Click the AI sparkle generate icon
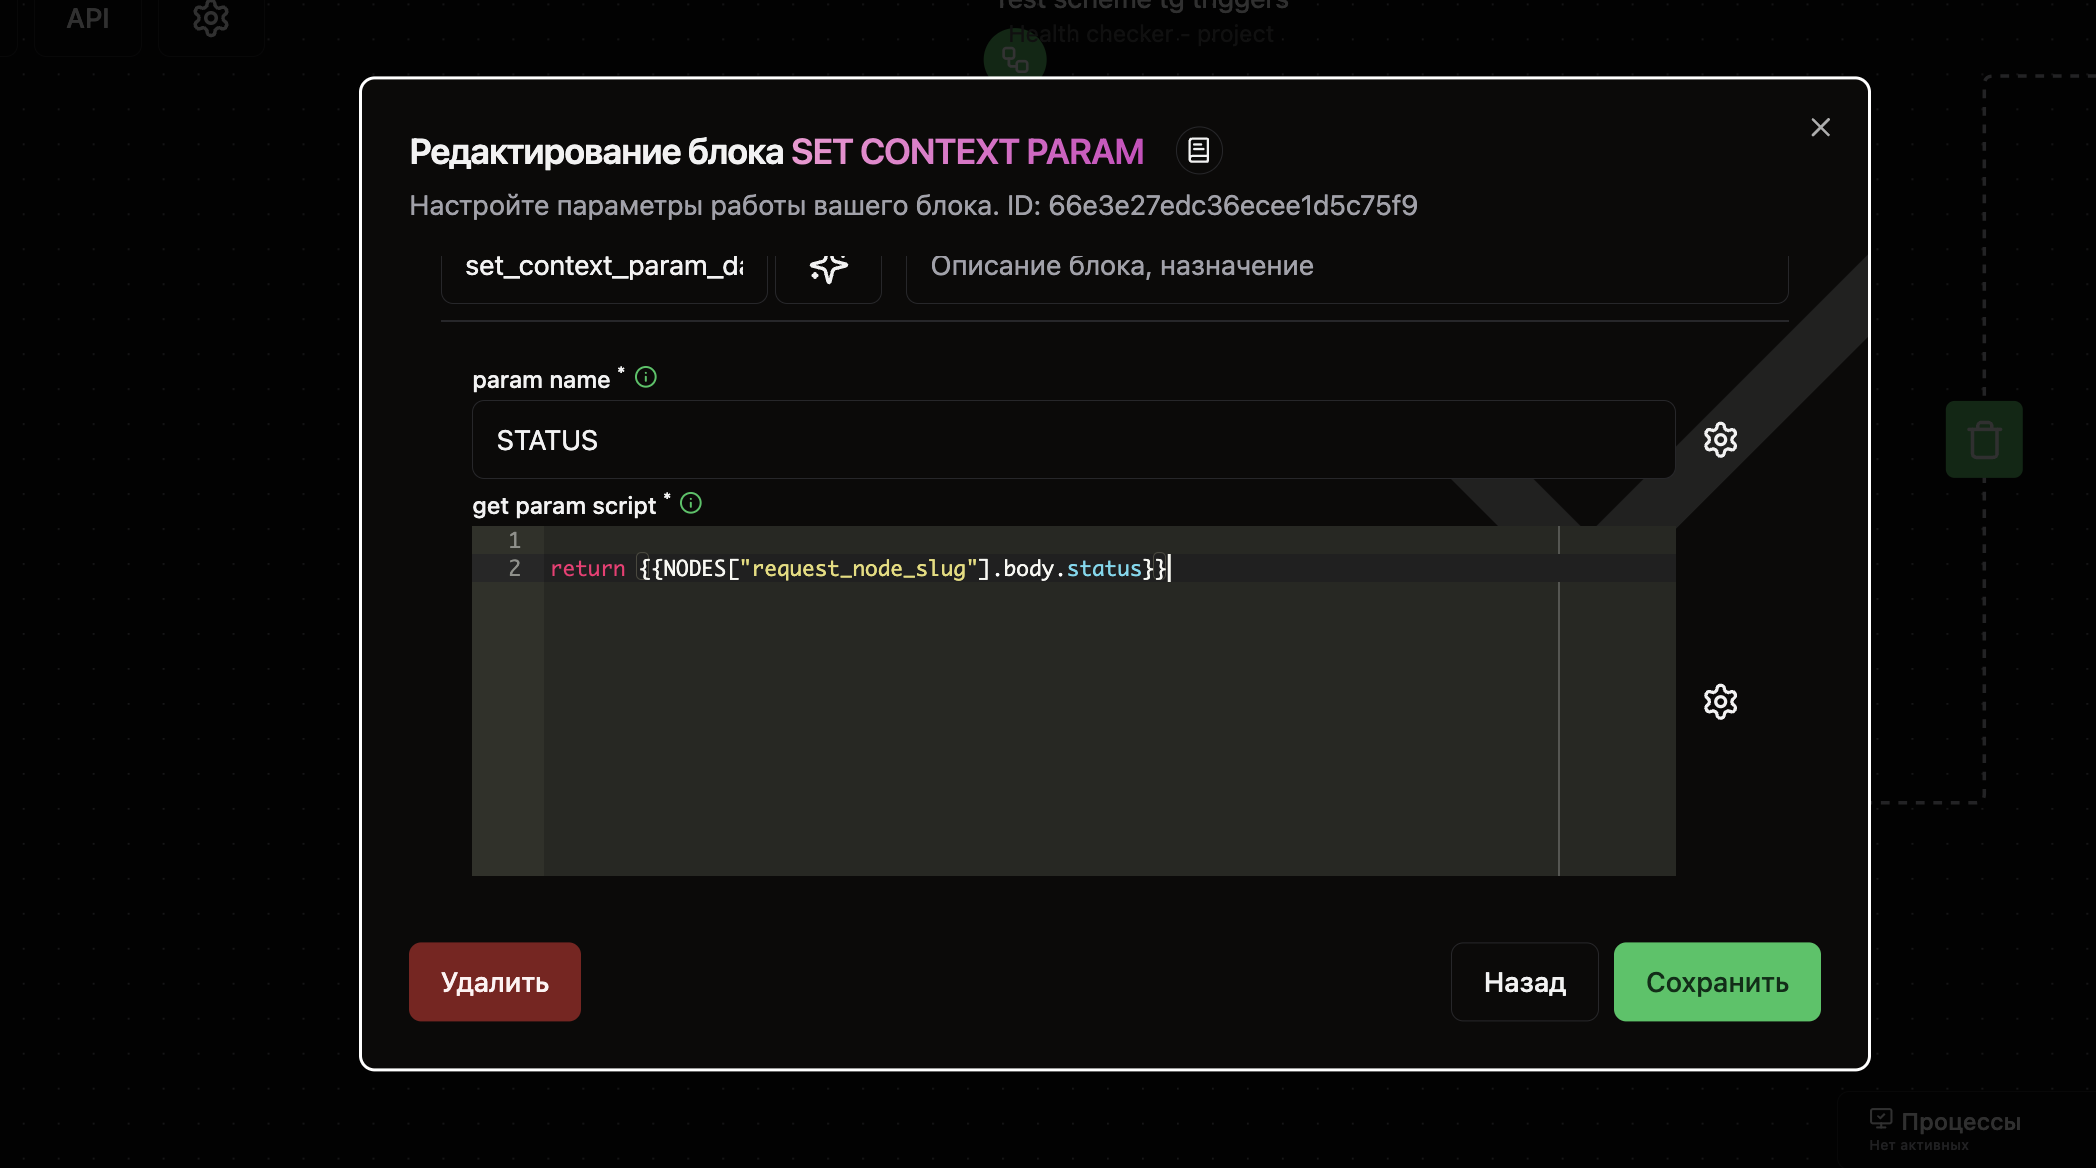2096x1168 pixels. [x=828, y=268]
